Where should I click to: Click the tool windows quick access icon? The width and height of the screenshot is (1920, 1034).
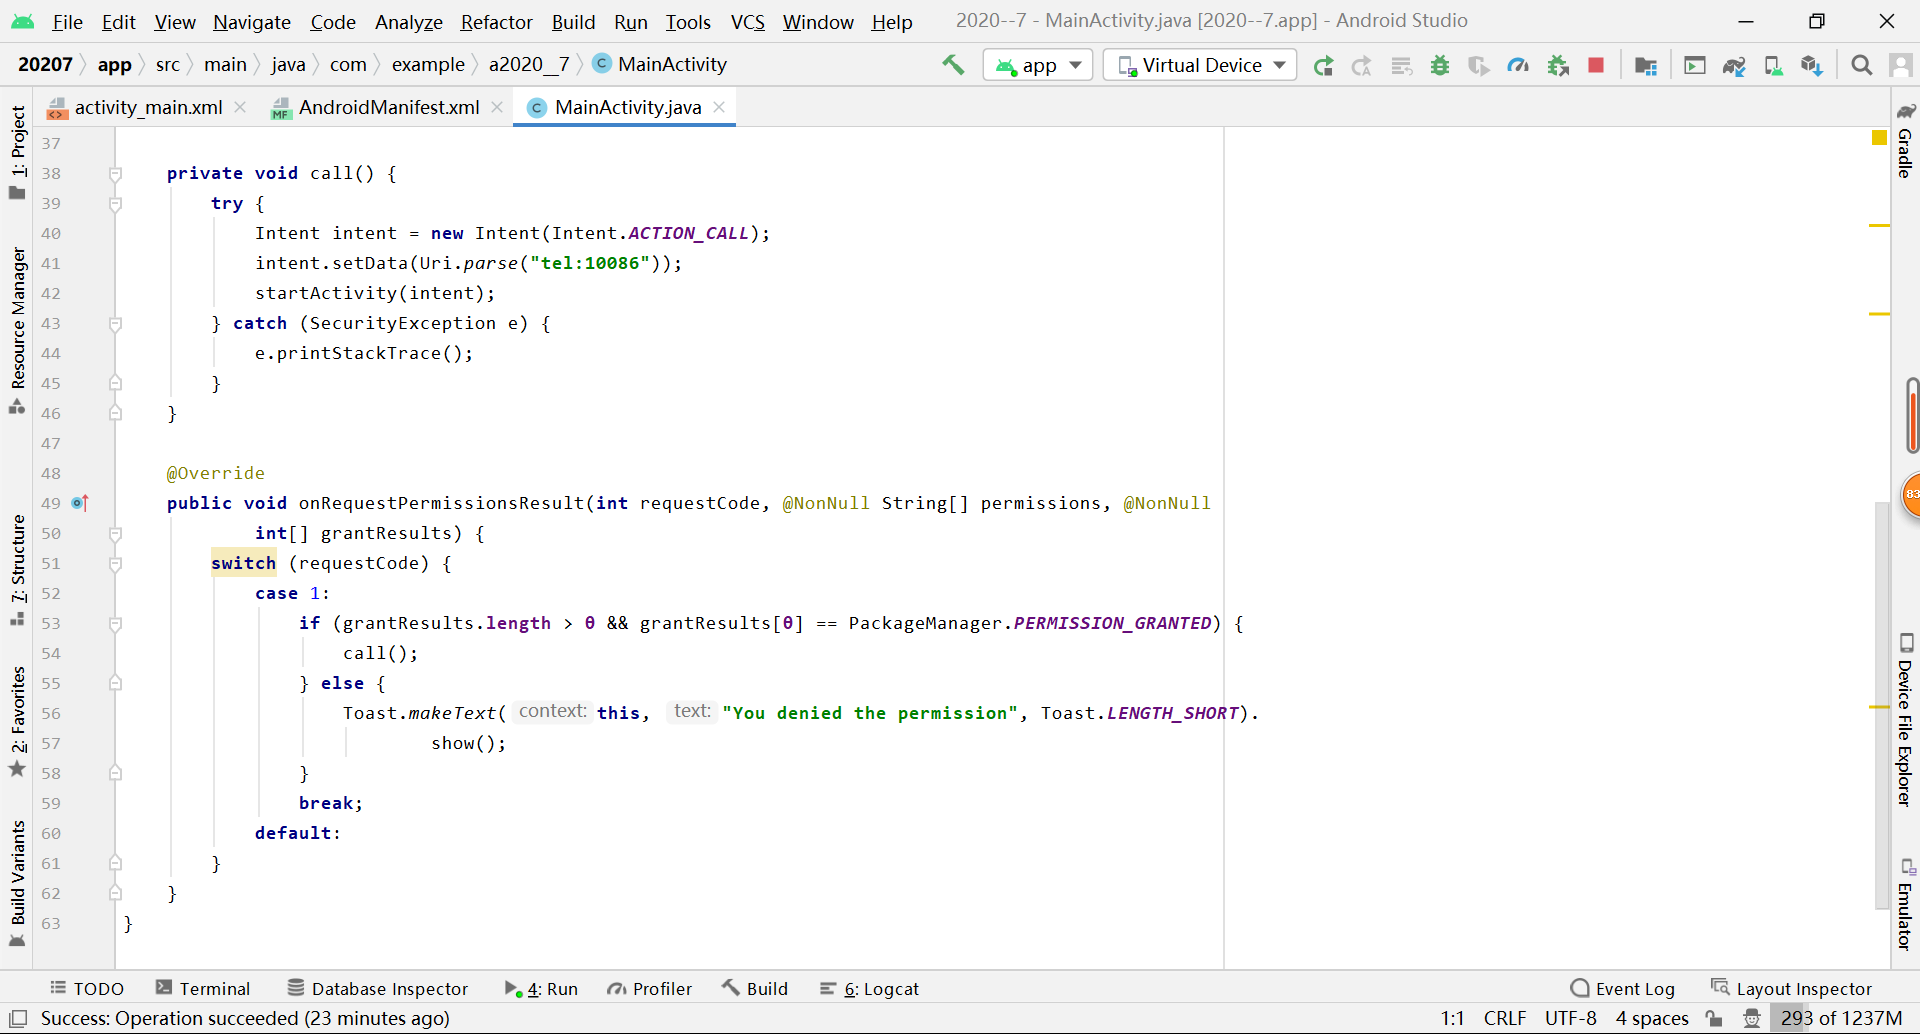pyautogui.click(x=18, y=1018)
